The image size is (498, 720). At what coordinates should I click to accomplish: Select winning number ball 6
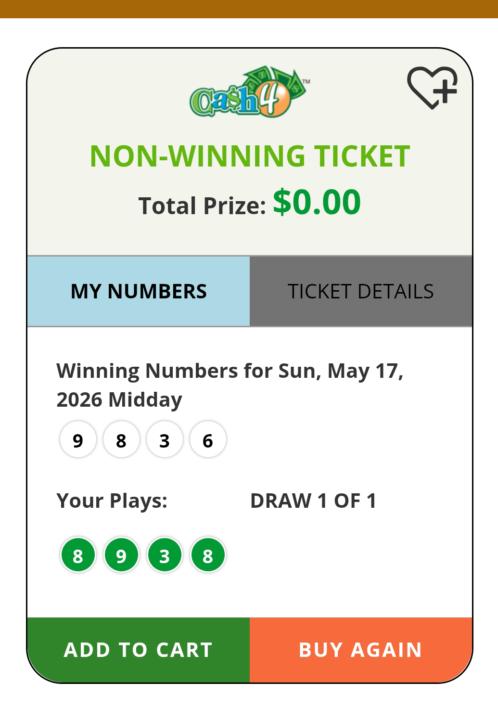pyautogui.click(x=207, y=440)
